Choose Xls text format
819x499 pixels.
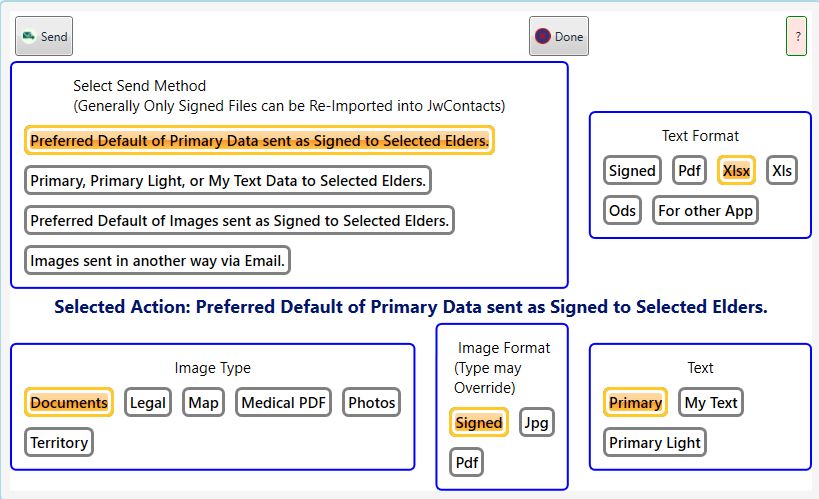click(781, 170)
